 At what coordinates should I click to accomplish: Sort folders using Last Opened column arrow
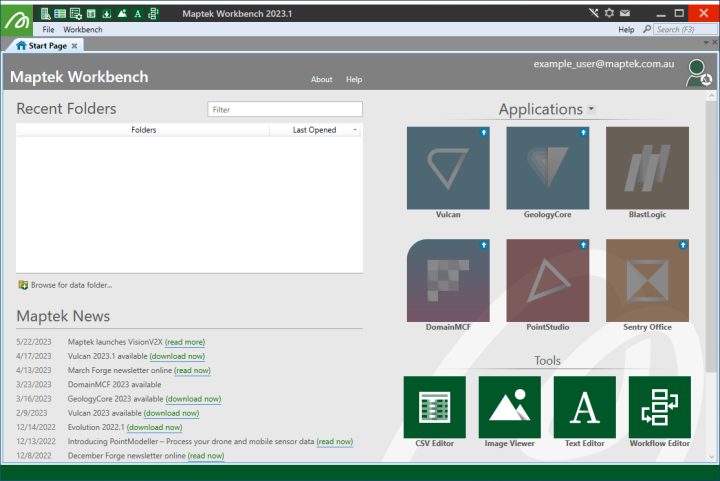(x=355, y=130)
